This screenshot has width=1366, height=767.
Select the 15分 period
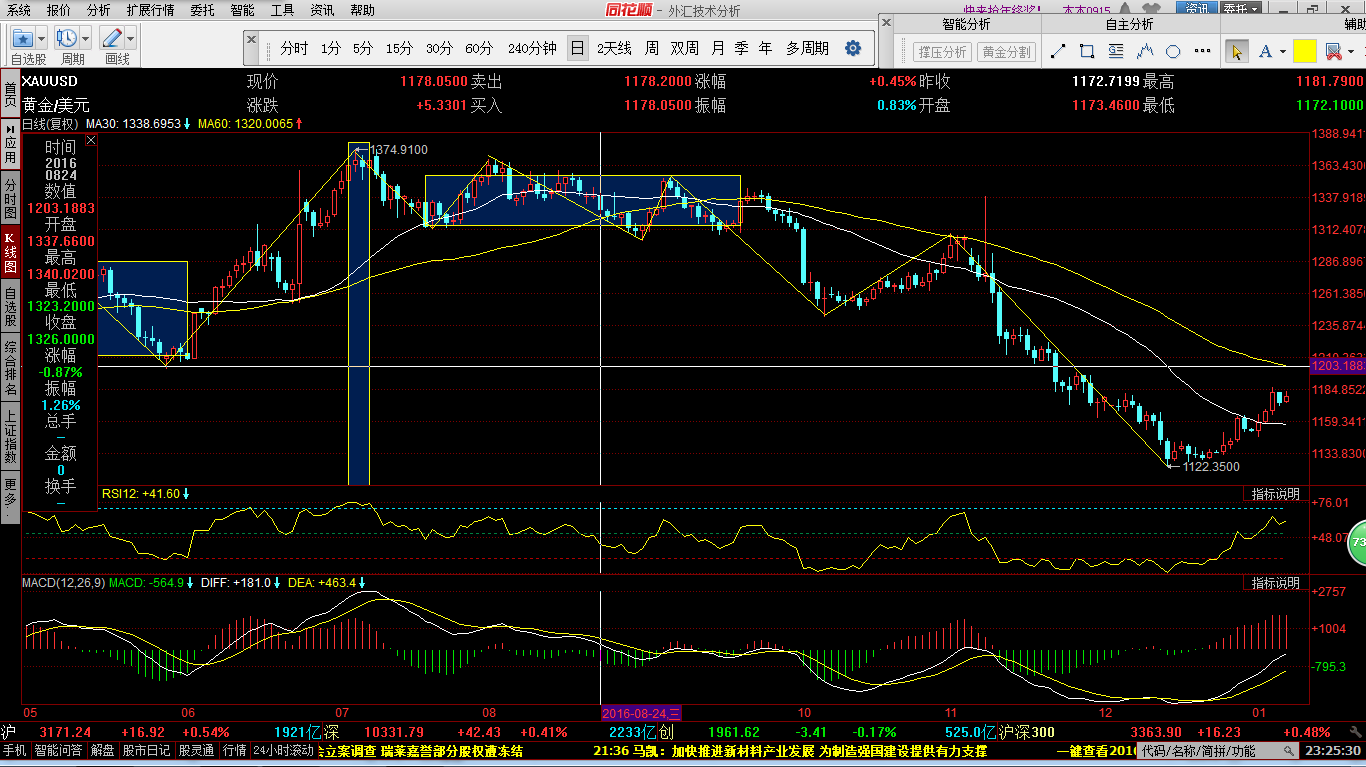[x=399, y=48]
